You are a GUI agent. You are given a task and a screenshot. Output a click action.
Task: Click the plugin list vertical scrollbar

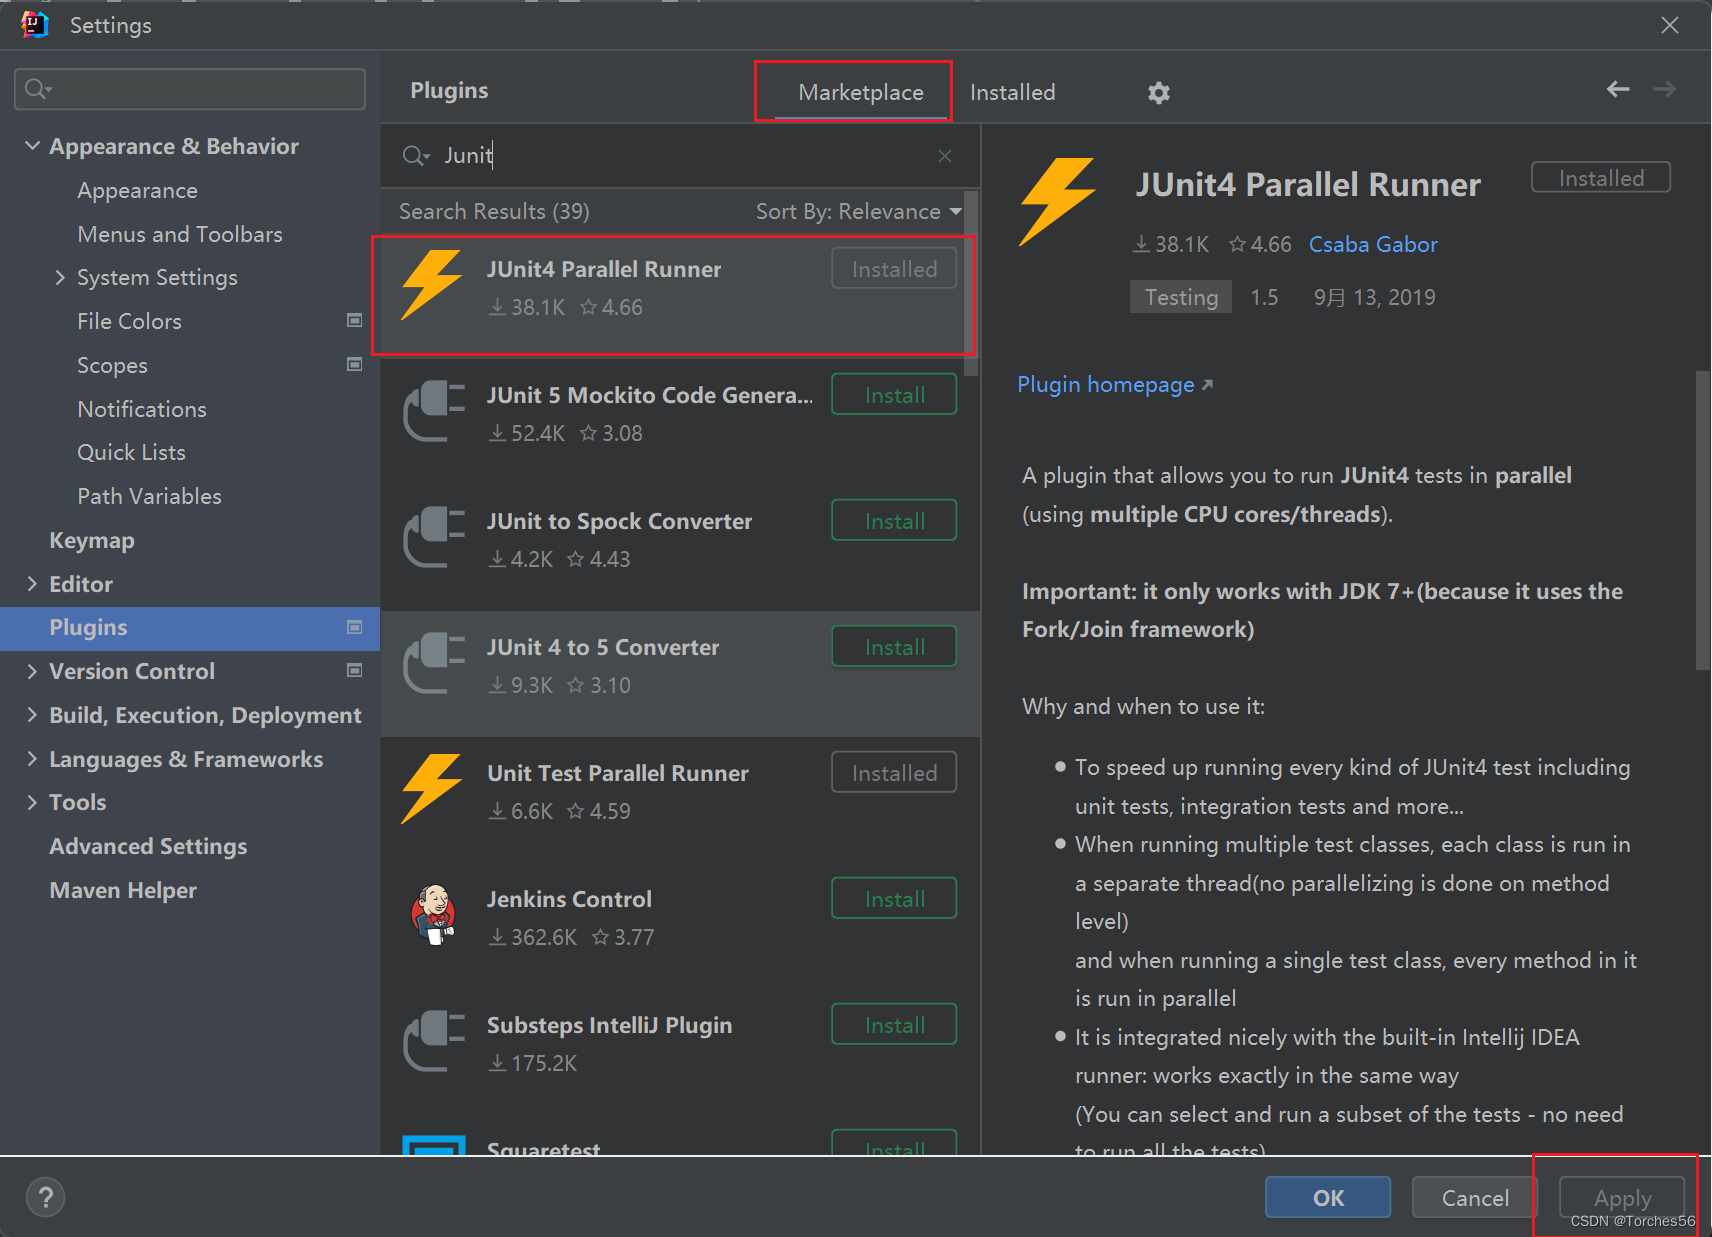pos(970,282)
